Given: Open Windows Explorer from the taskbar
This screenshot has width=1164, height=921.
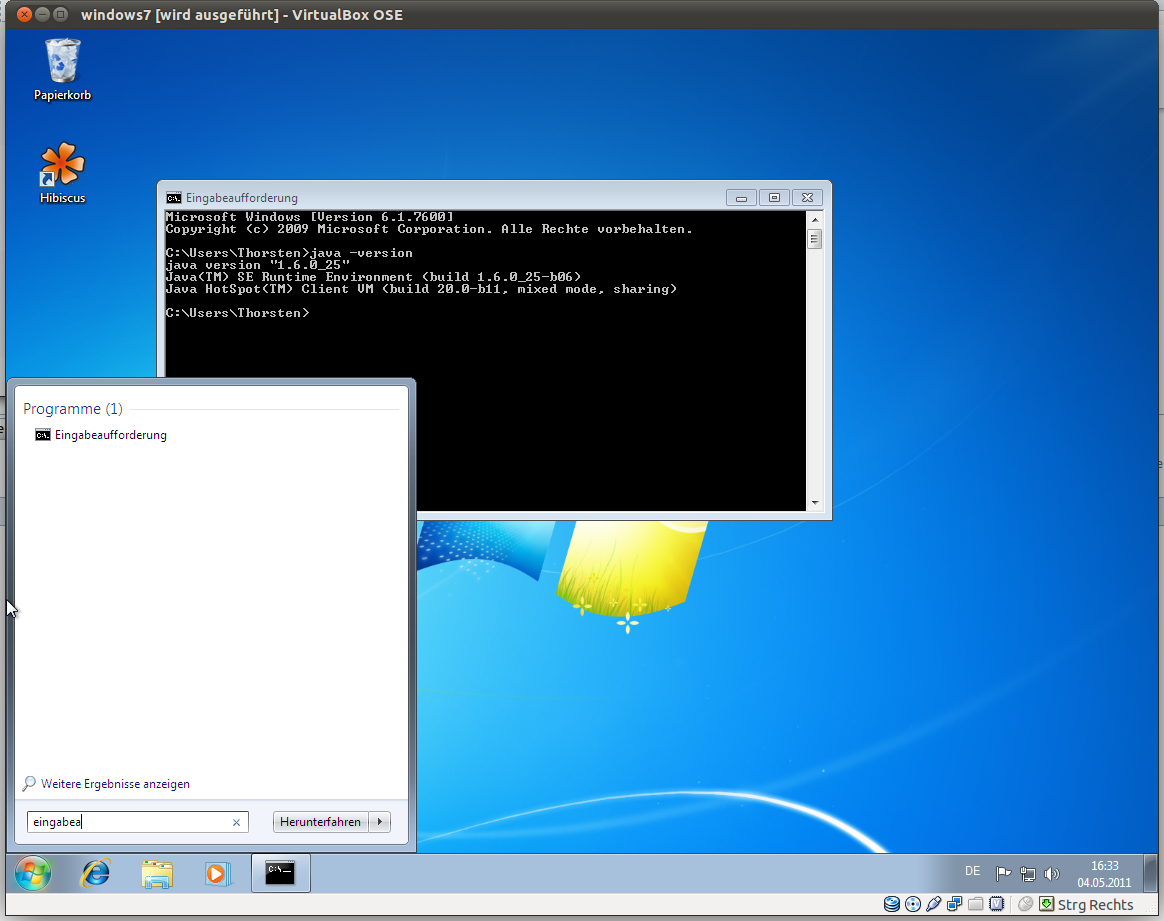Looking at the screenshot, I should pyautogui.click(x=157, y=874).
